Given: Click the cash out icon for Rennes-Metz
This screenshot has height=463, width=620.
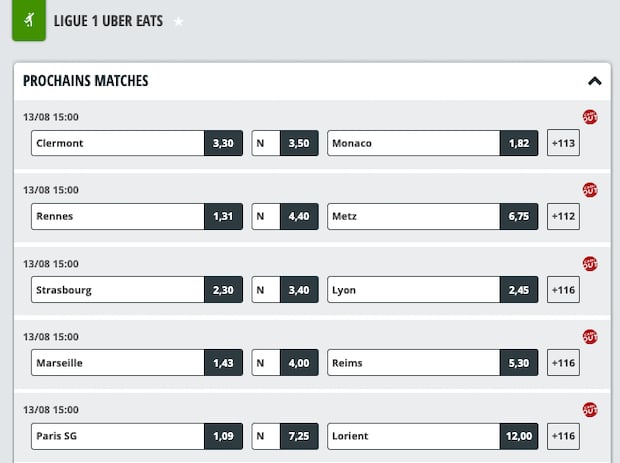Looking at the screenshot, I should (x=590, y=190).
